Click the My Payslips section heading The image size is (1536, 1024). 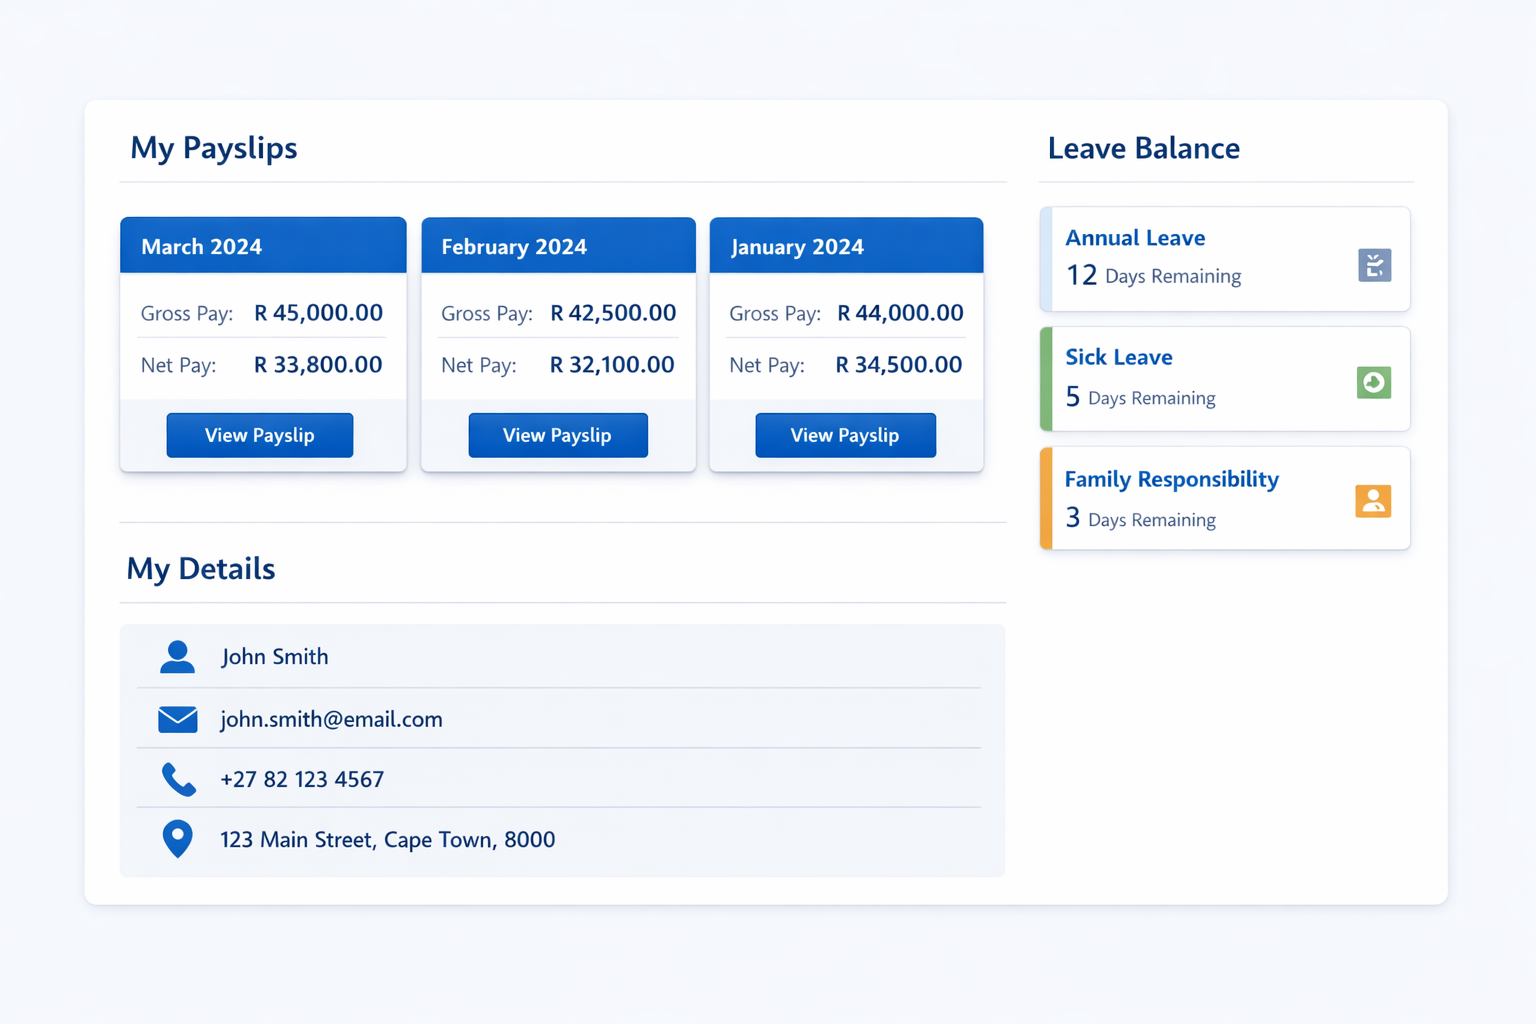pos(213,148)
